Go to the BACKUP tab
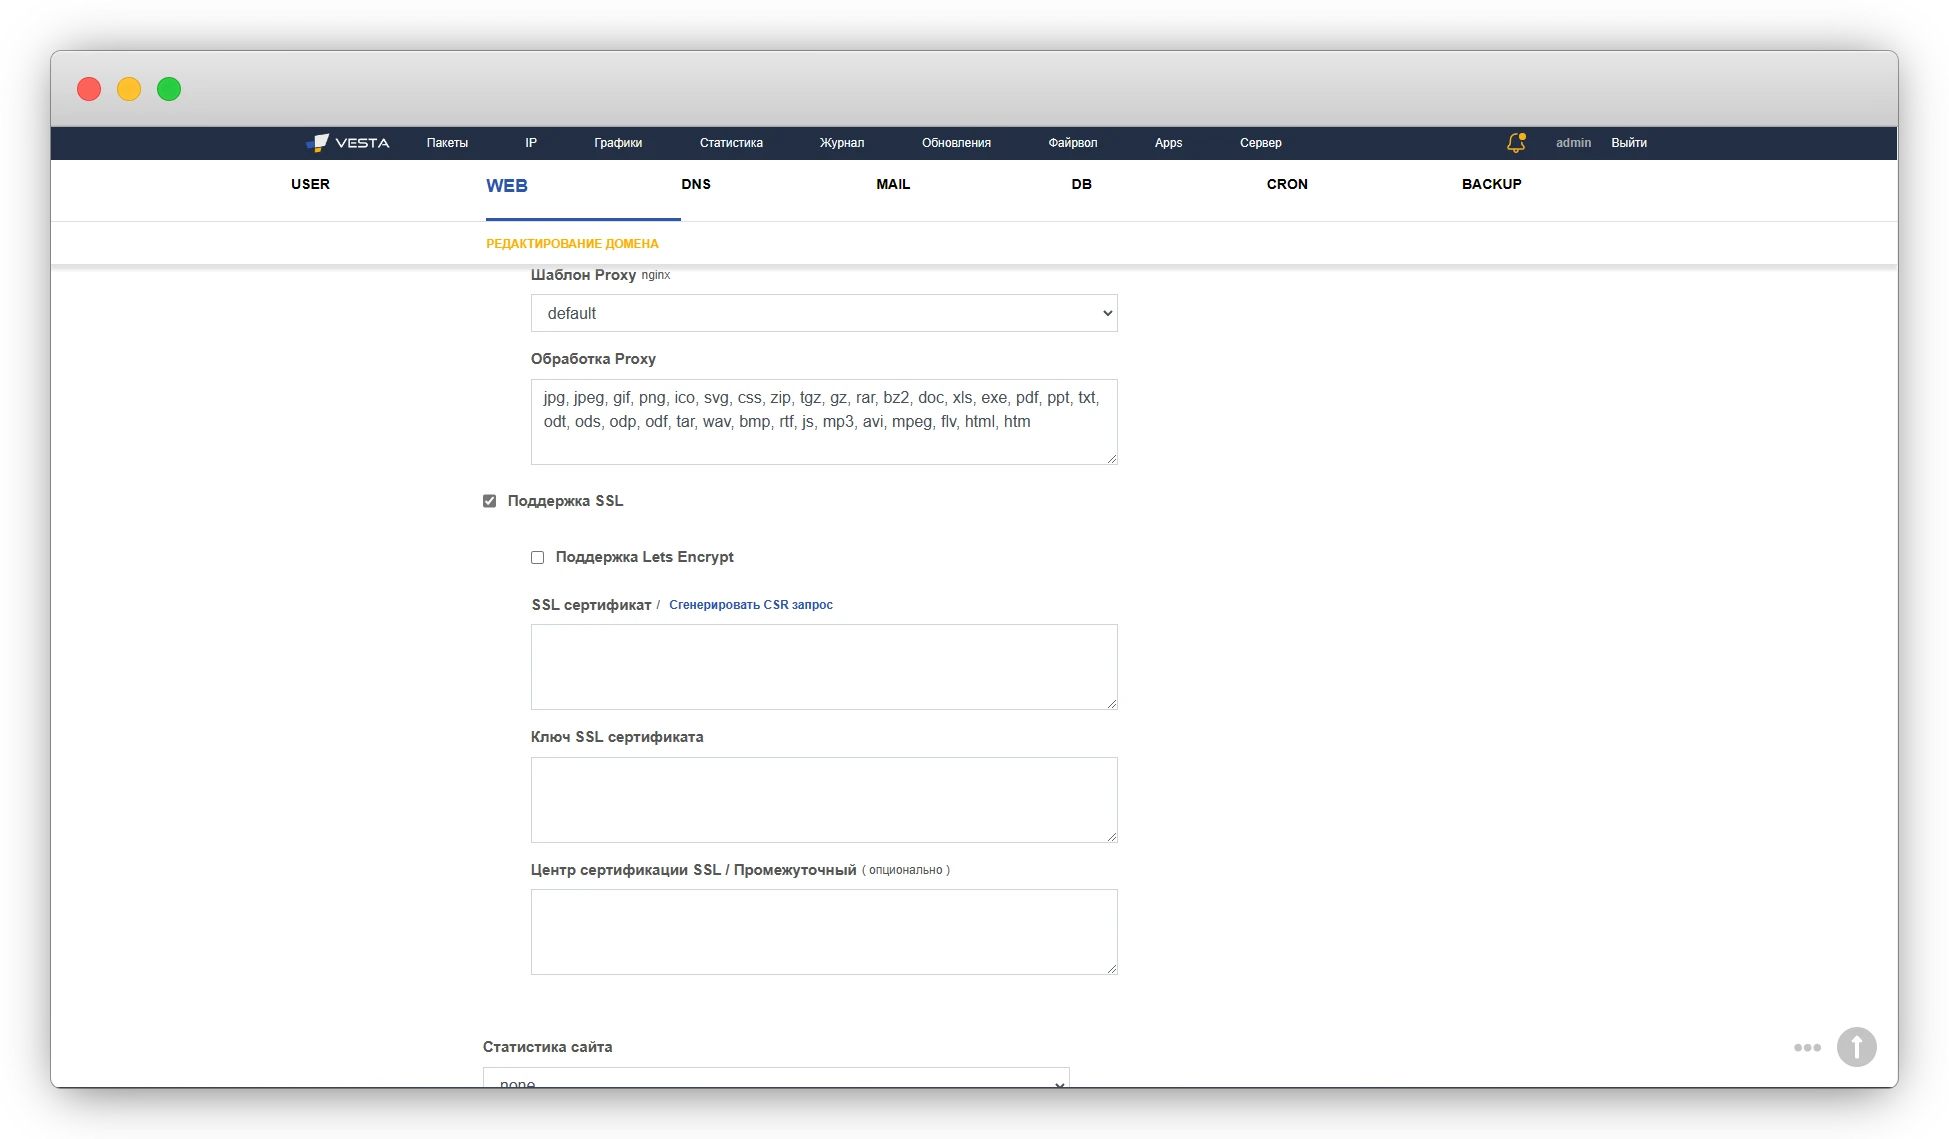Image resolution: width=1949 pixels, height=1139 pixels. pos(1491,184)
